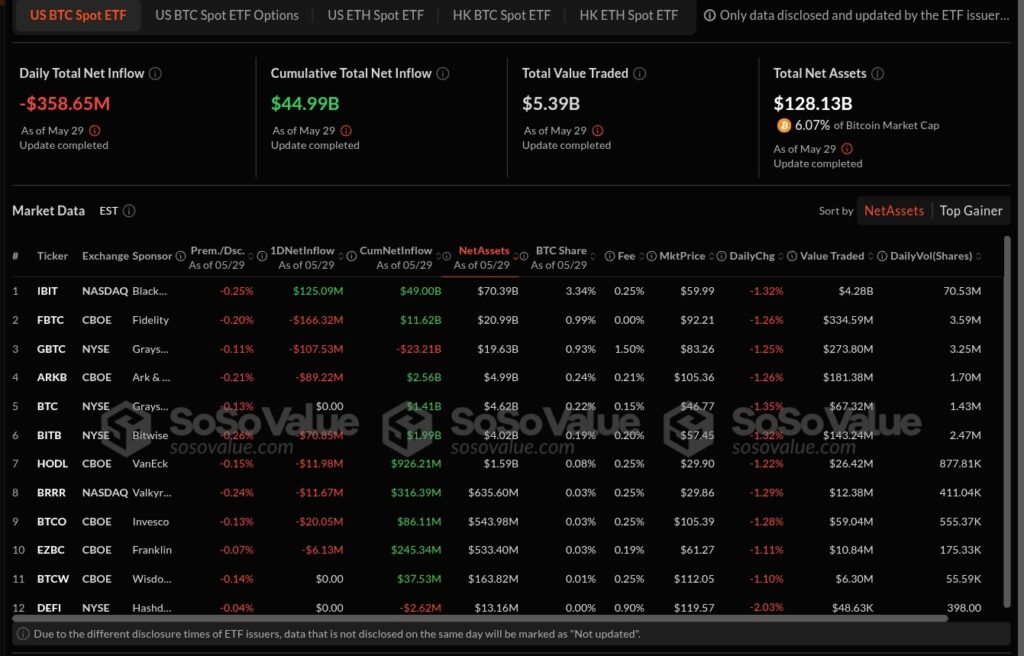1024x656 pixels.
Task: Switch to US BTC Spot ETF Options tab
Action: tap(227, 15)
